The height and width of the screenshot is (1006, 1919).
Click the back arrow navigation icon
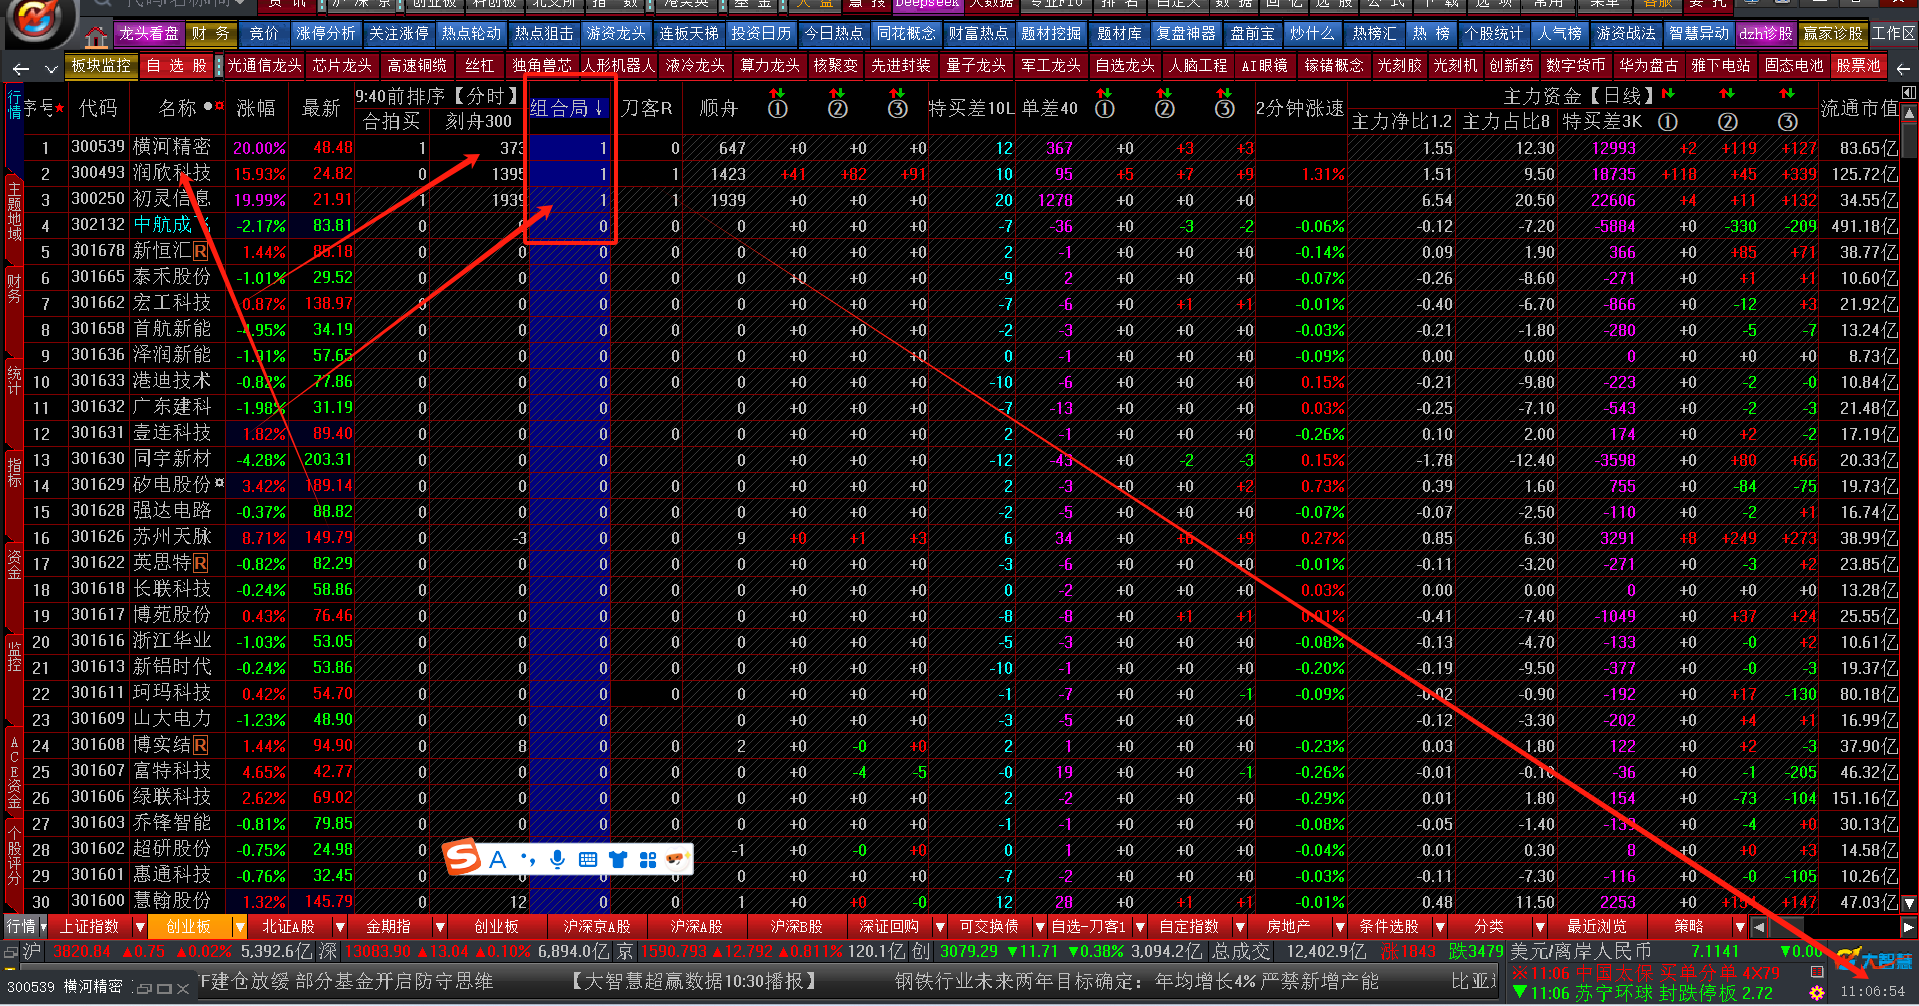(21, 69)
